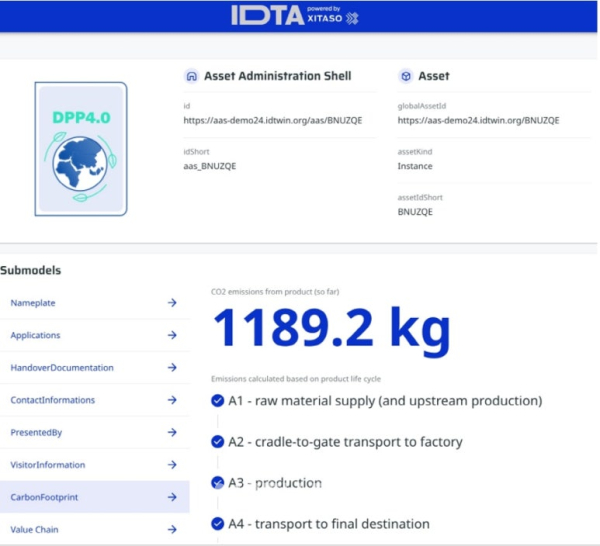Click the arrow icon beside HandoverDocumentation
This screenshot has height=546, width=600.
coord(172,368)
